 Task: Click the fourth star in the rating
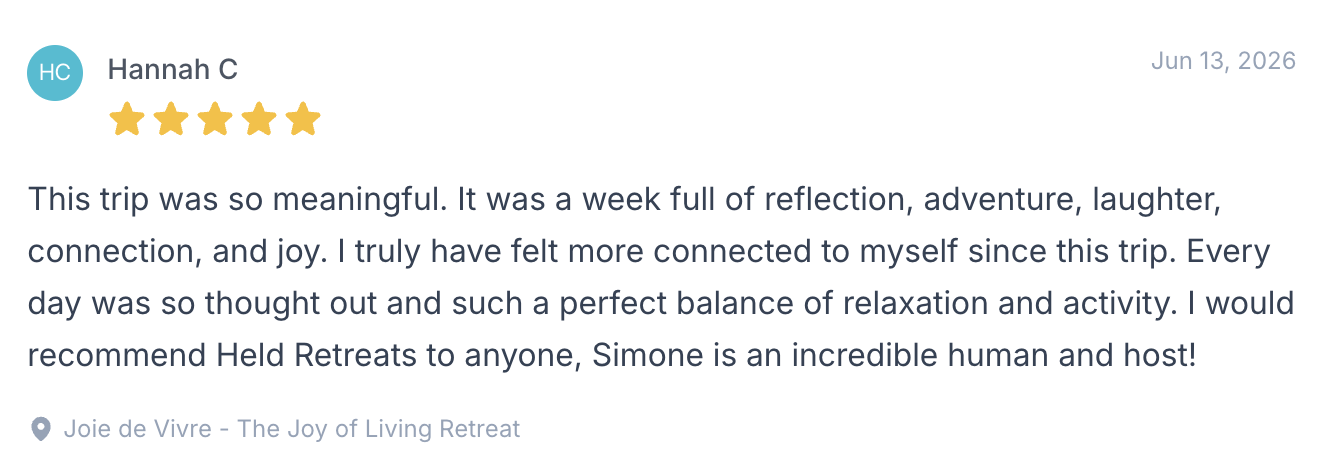pos(259,119)
